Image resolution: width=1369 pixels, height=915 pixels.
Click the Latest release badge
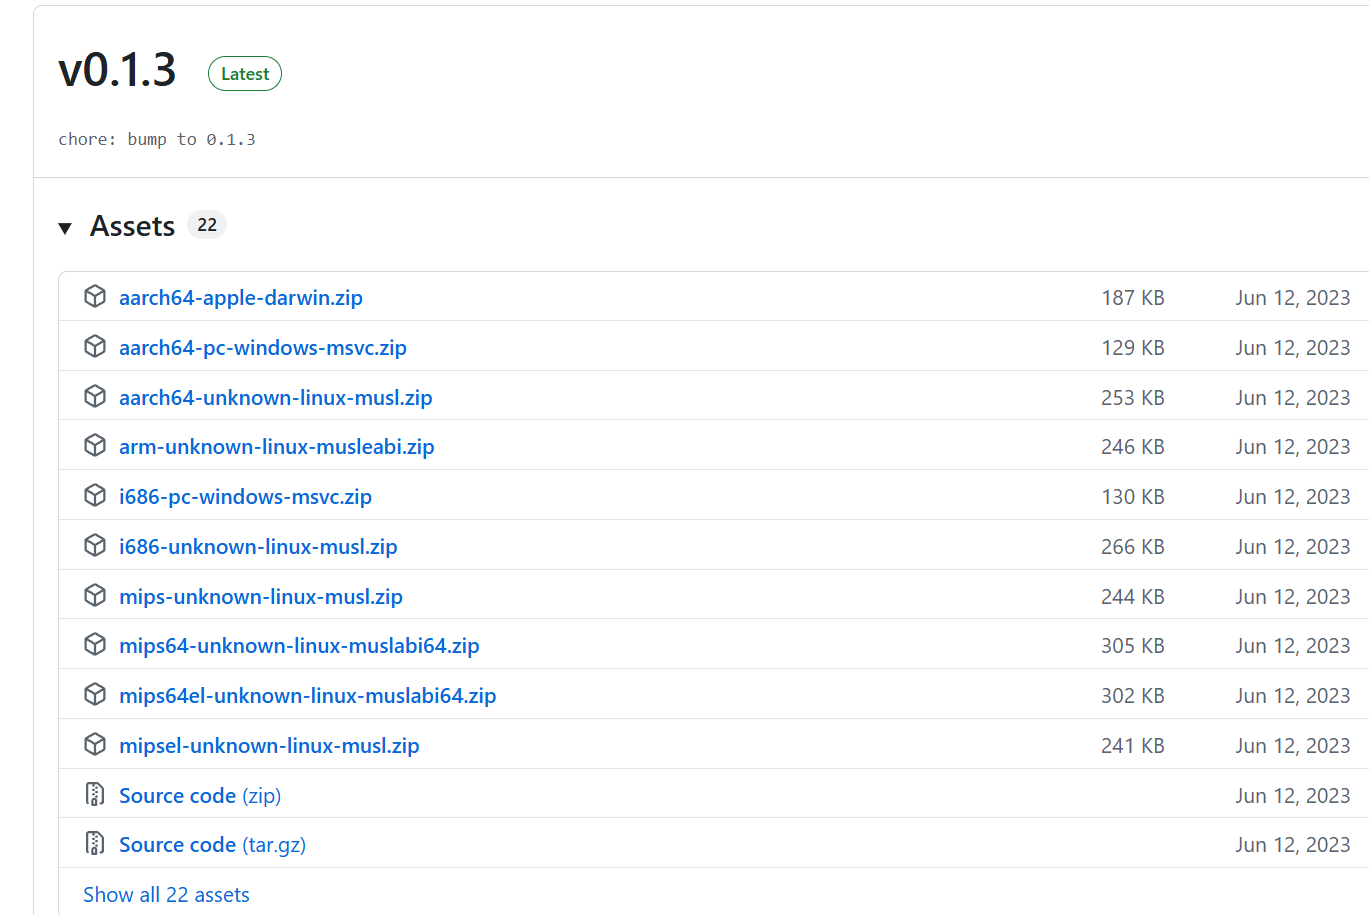[x=245, y=74]
